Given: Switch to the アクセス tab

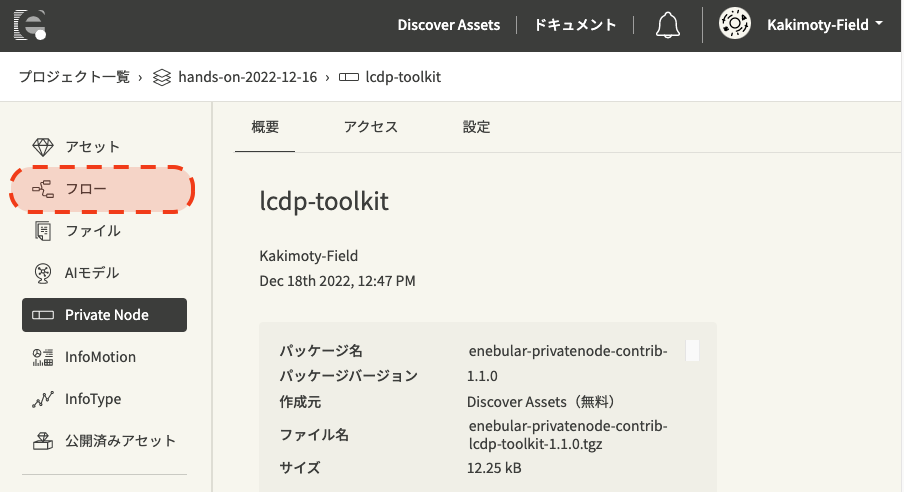Looking at the screenshot, I should (x=371, y=127).
